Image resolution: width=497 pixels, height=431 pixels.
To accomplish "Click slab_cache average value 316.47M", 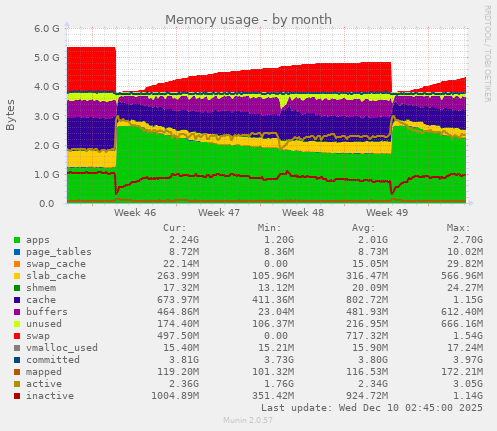I will tap(367, 276).
